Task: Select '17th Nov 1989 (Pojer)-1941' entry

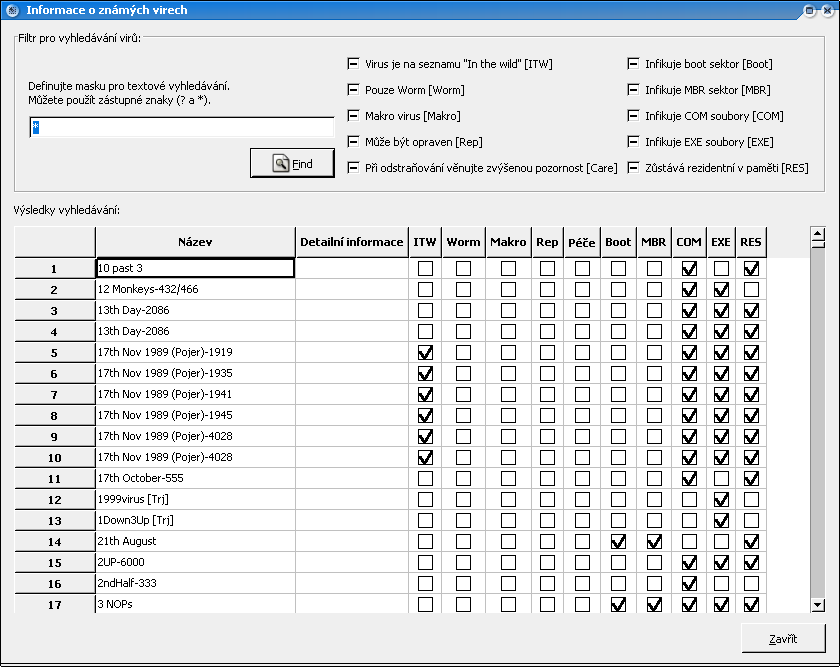Action: (195, 394)
